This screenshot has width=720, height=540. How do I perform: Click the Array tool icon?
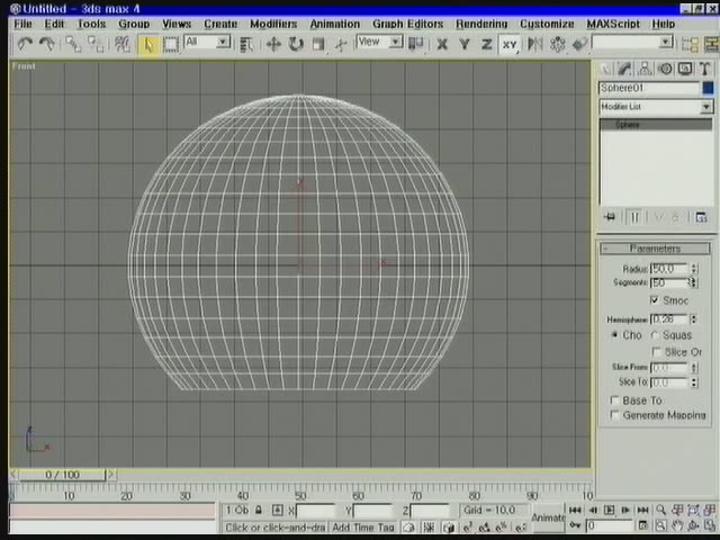[x=557, y=45]
